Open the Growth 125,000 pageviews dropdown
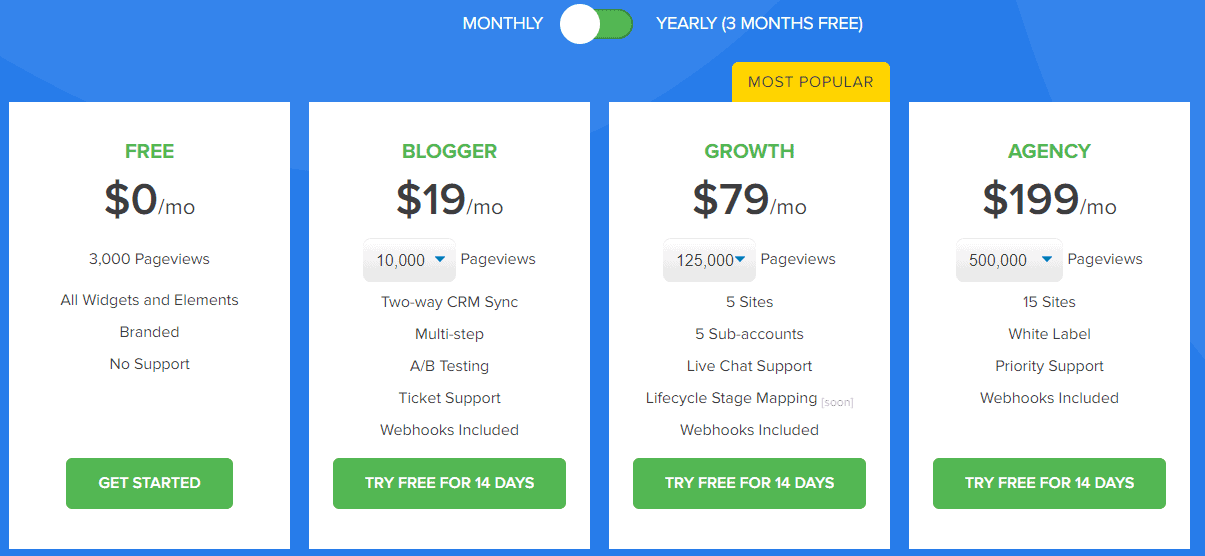 [709, 260]
